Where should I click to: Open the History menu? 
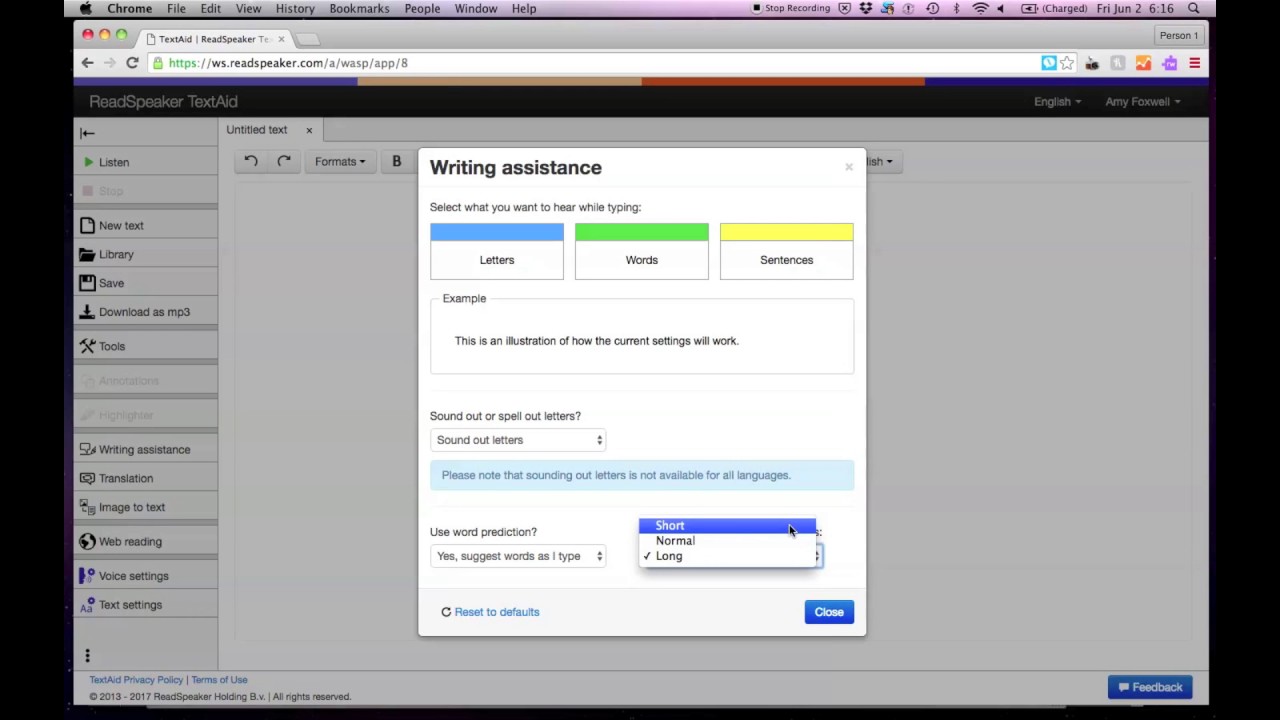295,8
